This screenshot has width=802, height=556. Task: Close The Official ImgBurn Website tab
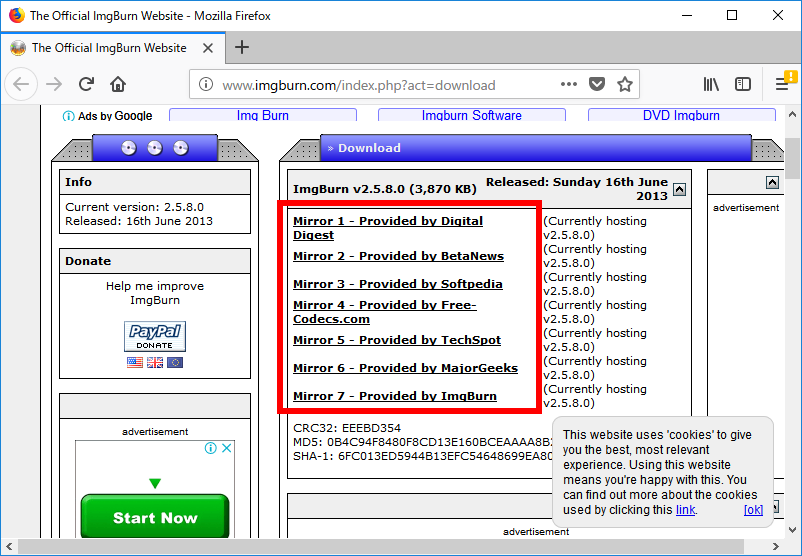208,48
